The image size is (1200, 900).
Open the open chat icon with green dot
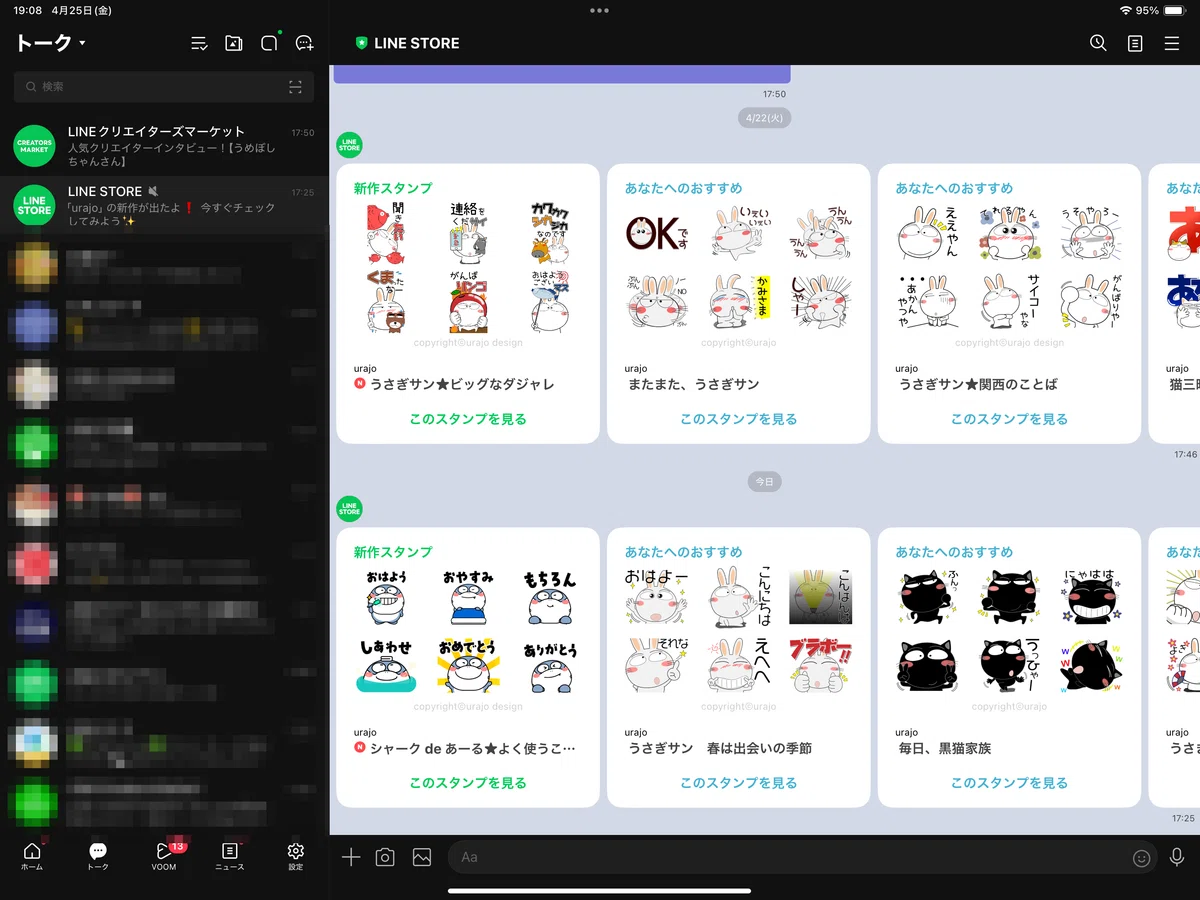(x=269, y=42)
